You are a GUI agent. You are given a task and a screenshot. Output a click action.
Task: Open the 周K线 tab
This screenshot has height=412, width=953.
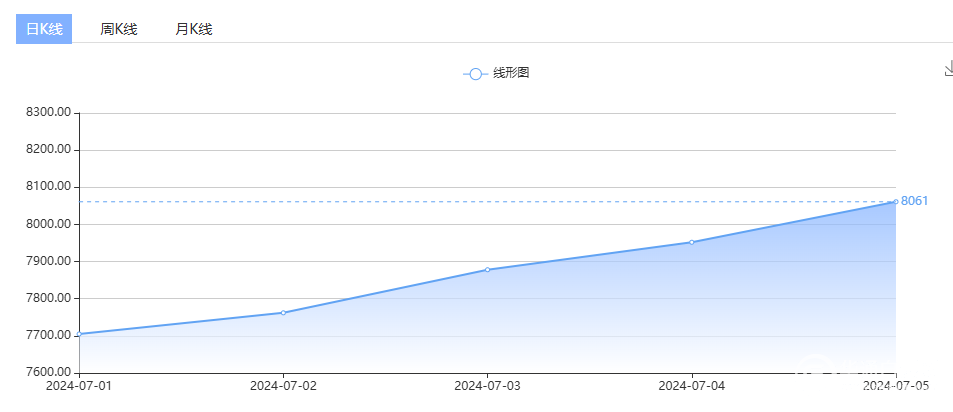pos(119,29)
